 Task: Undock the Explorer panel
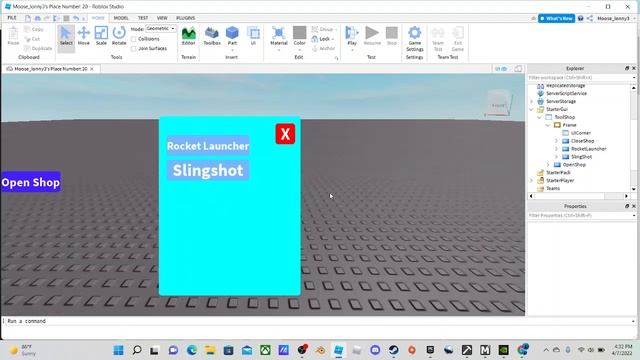627,68
